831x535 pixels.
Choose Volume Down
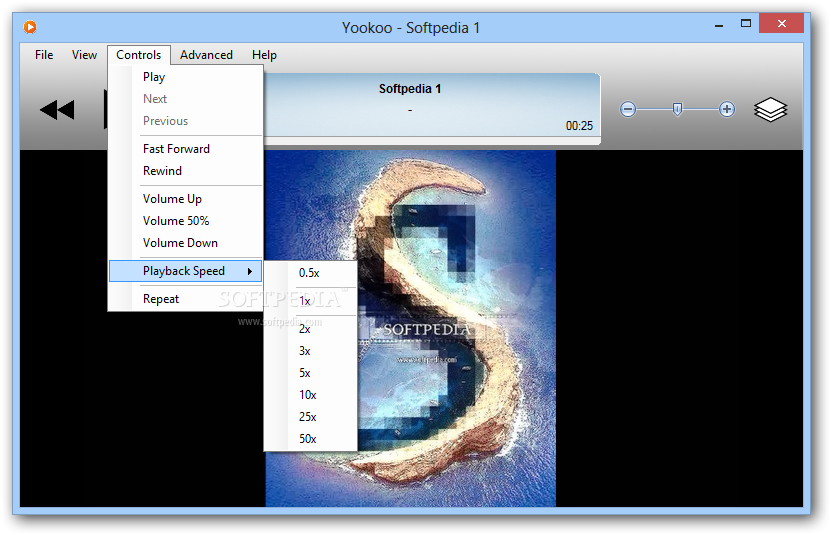click(x=185, y=243)
